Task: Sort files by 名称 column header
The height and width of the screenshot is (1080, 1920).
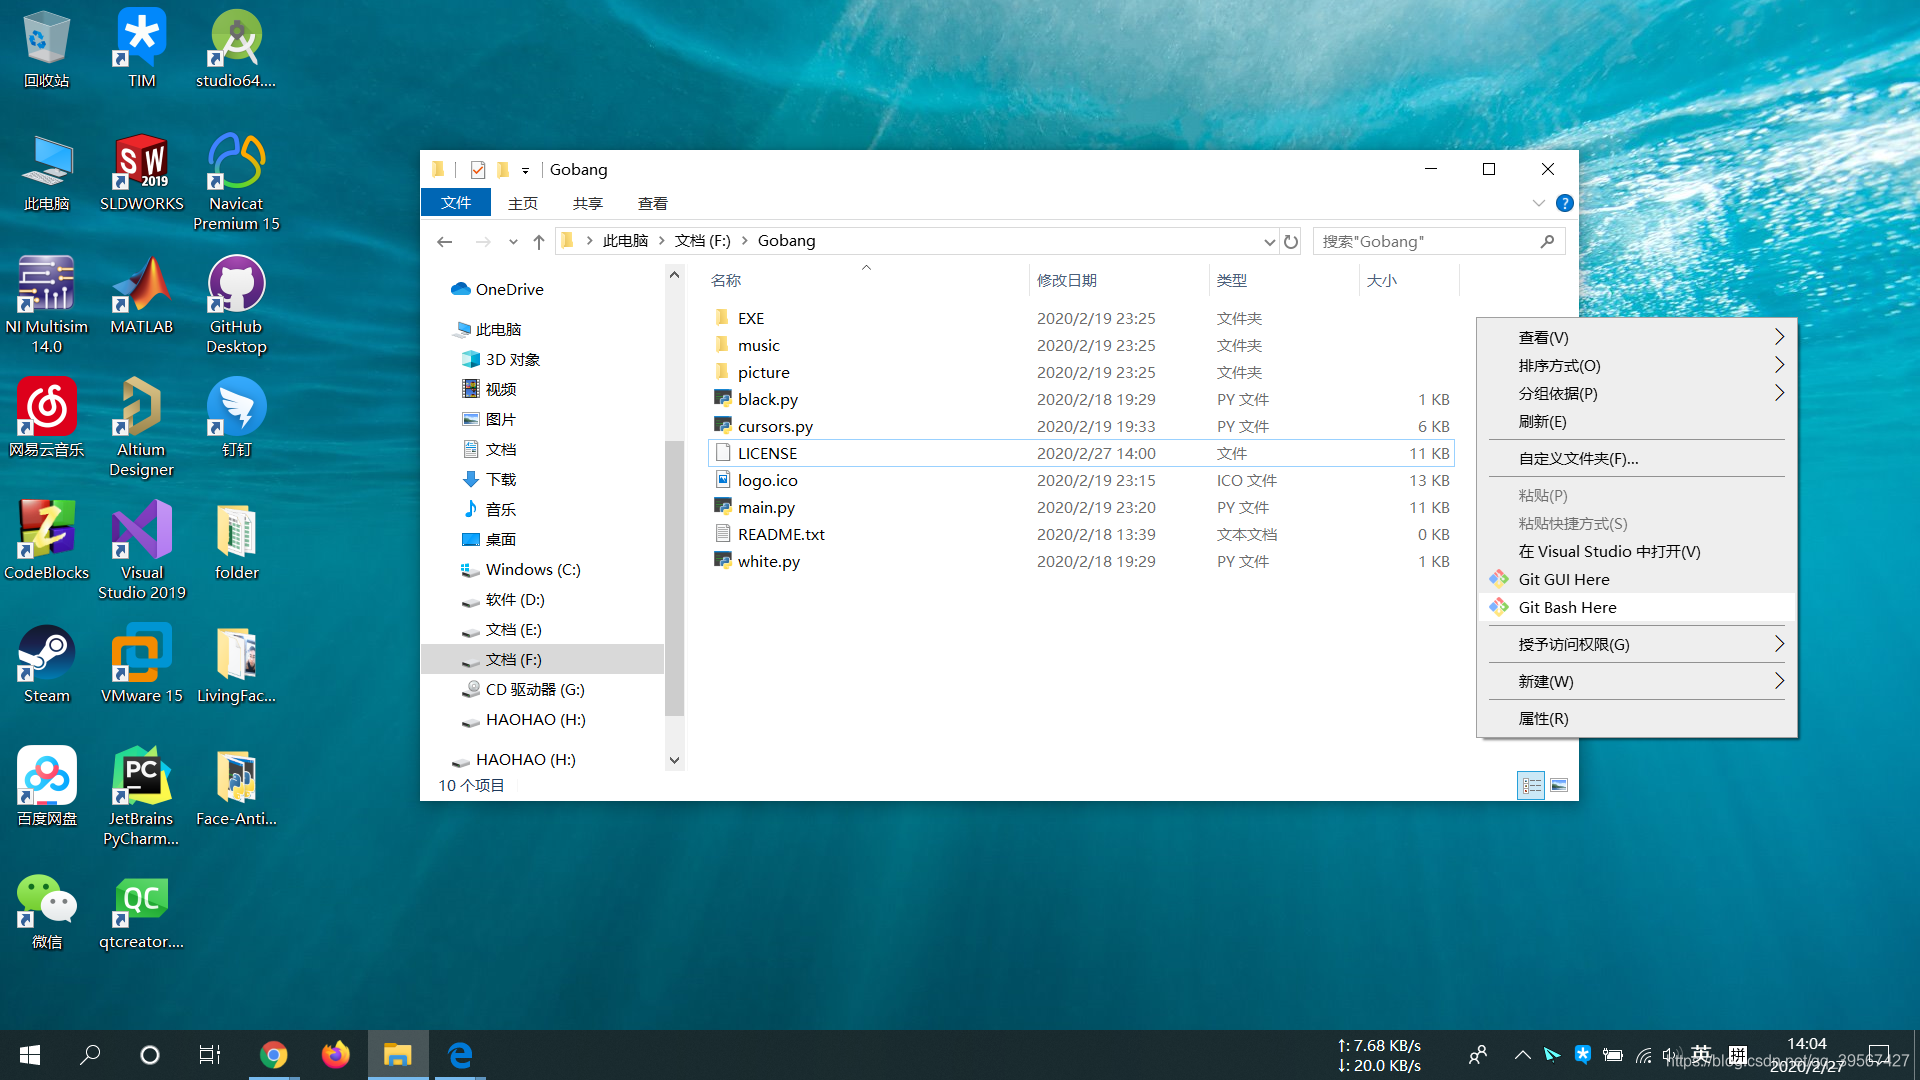Action: 866,280
